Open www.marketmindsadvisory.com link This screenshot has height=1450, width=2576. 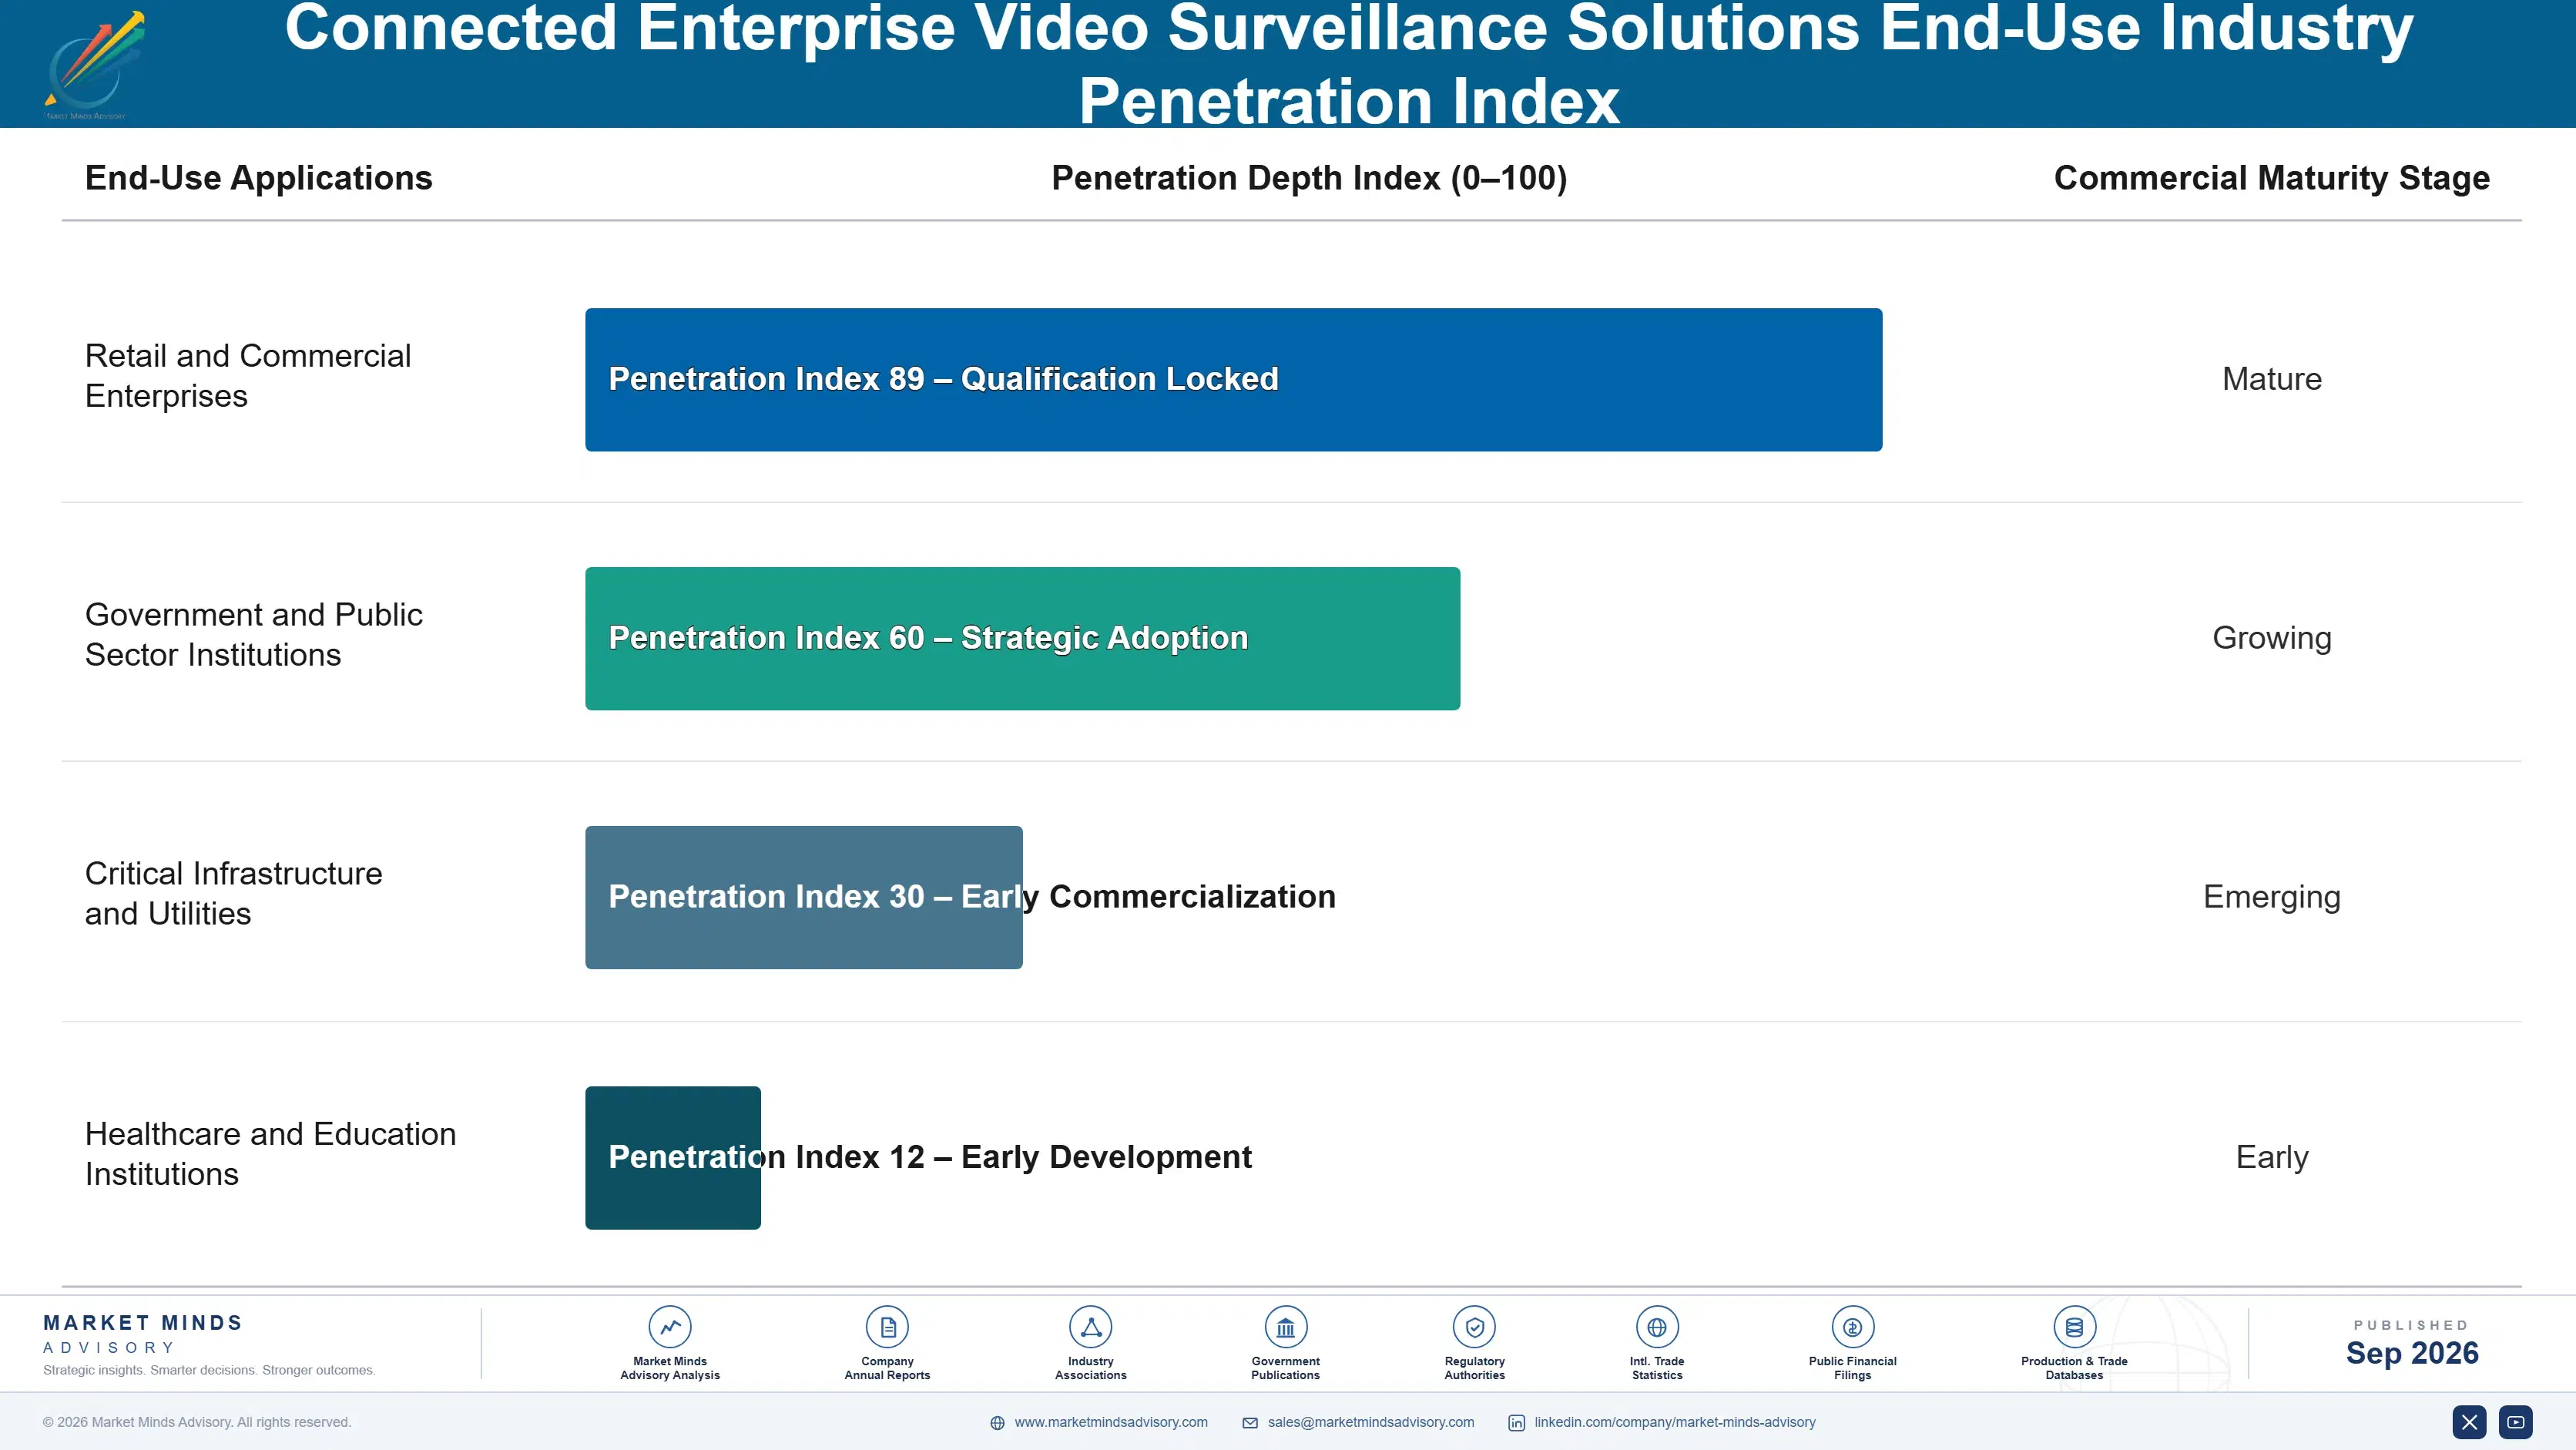pos(1110,1422)
